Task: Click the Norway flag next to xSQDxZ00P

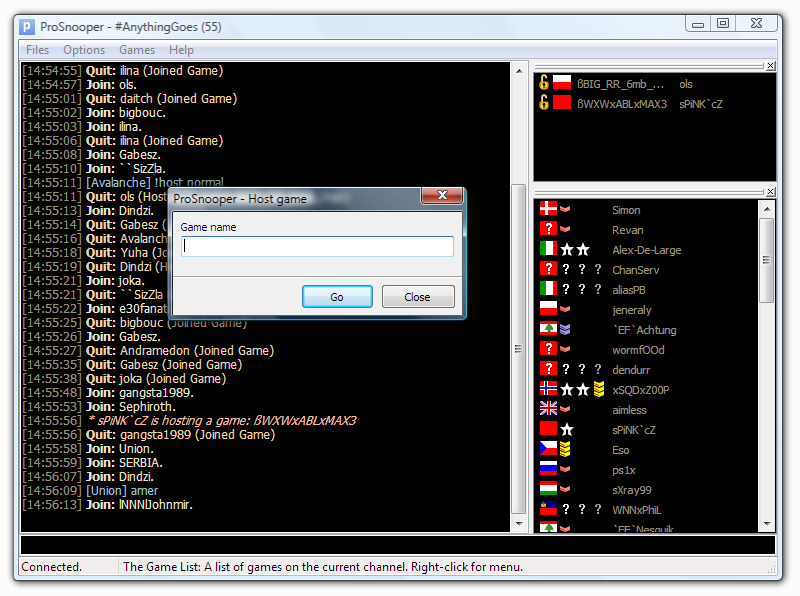Action: tap(548, 389)
